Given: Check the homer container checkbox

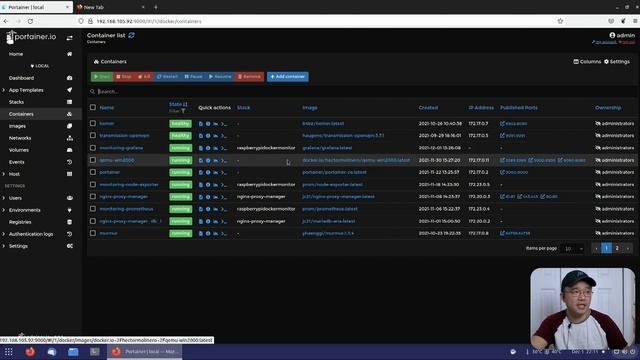Looking at the screenshot, I should pyautogui.click(x=93, y=123).
